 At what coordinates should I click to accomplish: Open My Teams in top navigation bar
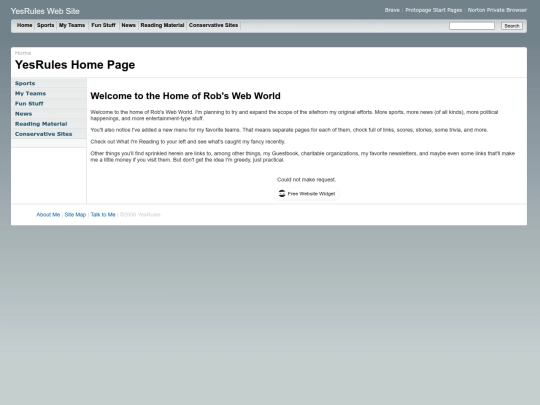[72, 25]
